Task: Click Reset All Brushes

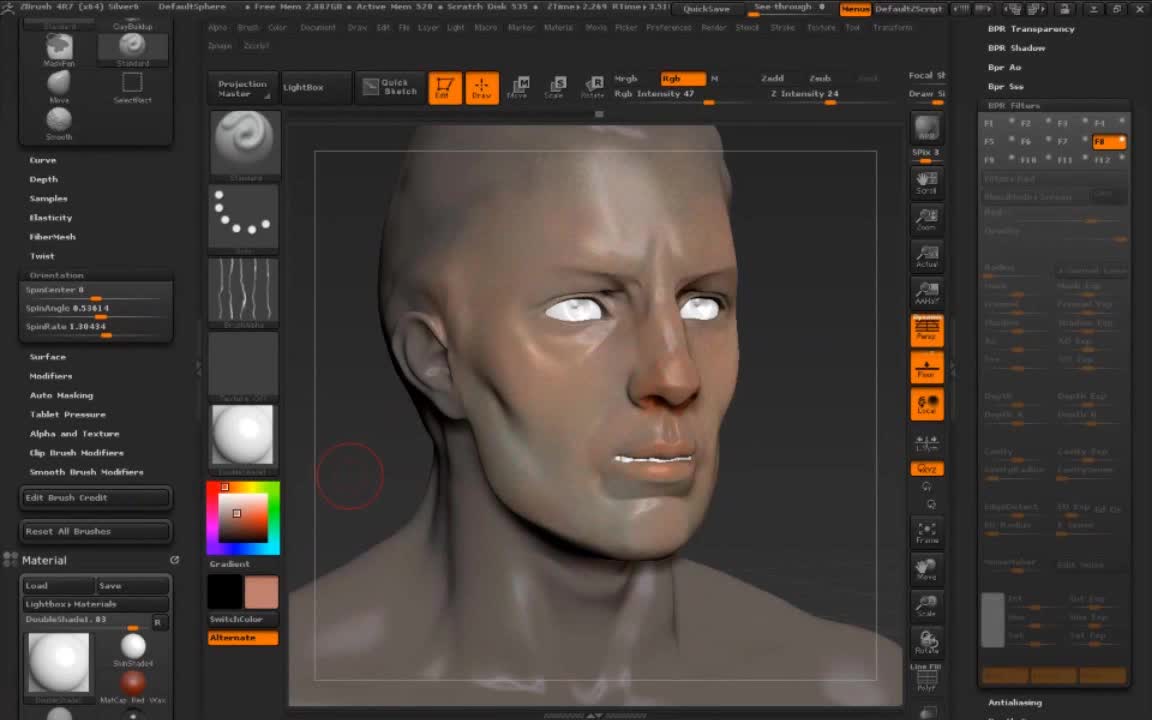Action: tap(96, 531)
